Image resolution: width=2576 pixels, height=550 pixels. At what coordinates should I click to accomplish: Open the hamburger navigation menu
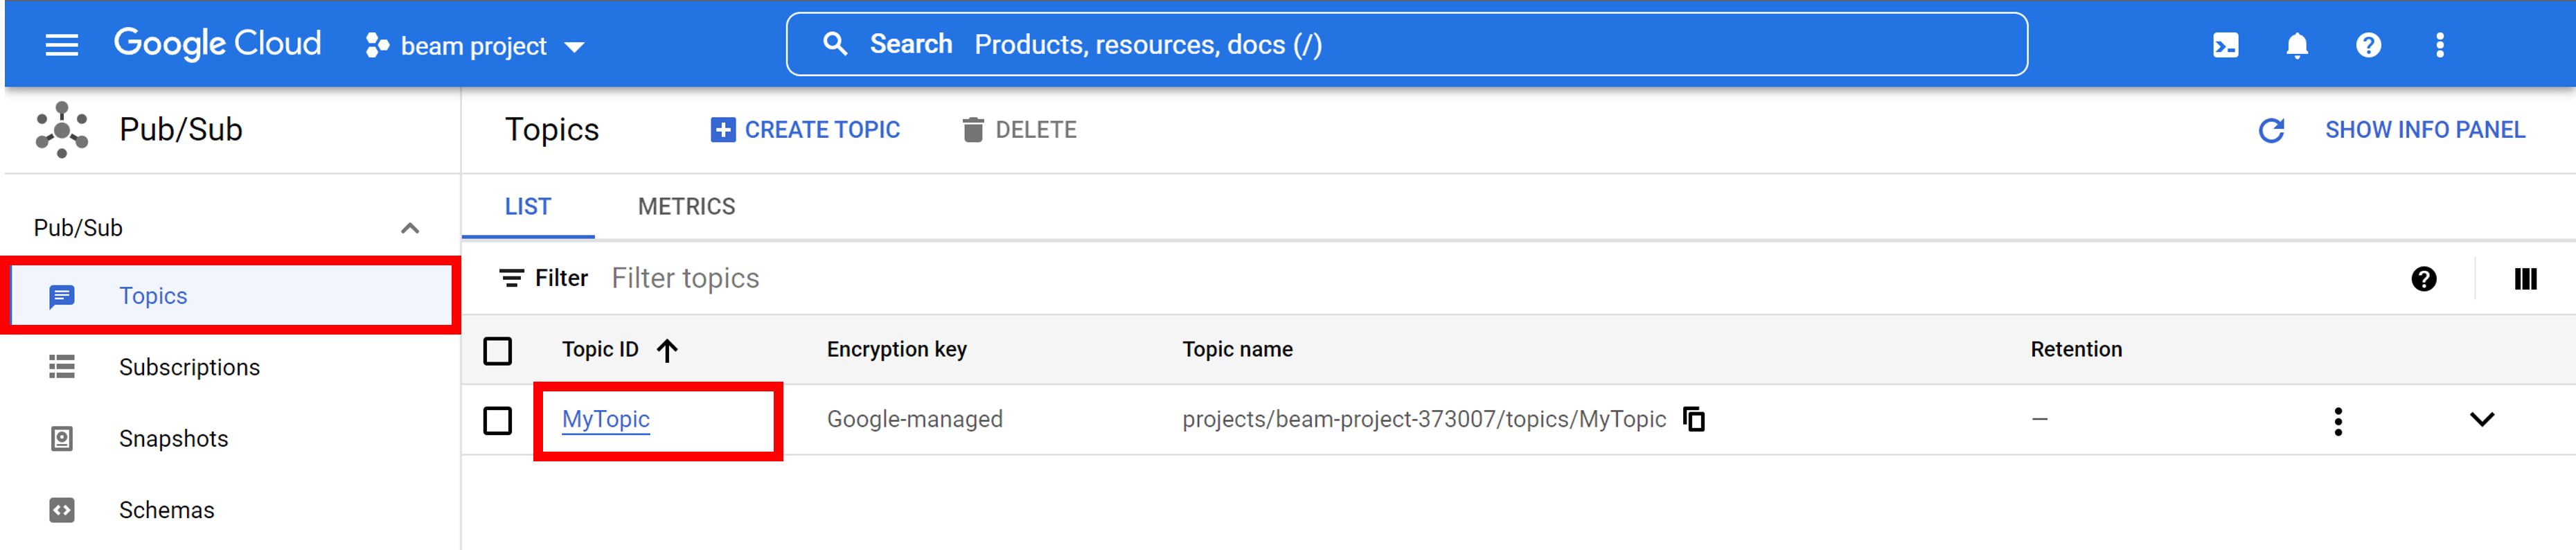[x=62, y=45]
